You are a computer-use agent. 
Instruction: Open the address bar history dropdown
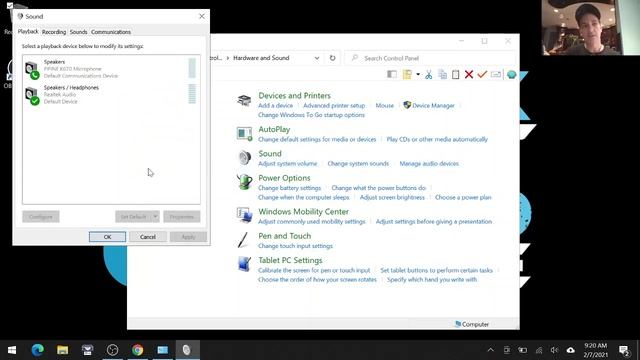[317, 58]
